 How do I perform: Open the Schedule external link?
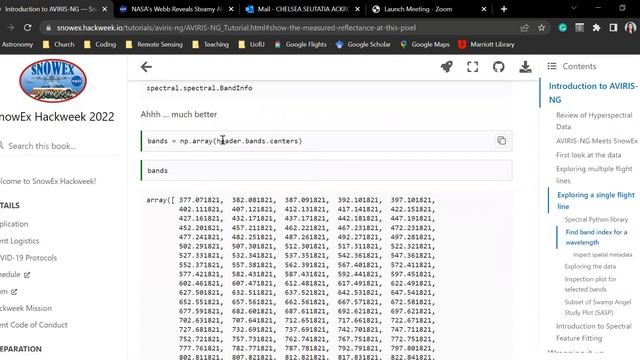coord(15,274)
